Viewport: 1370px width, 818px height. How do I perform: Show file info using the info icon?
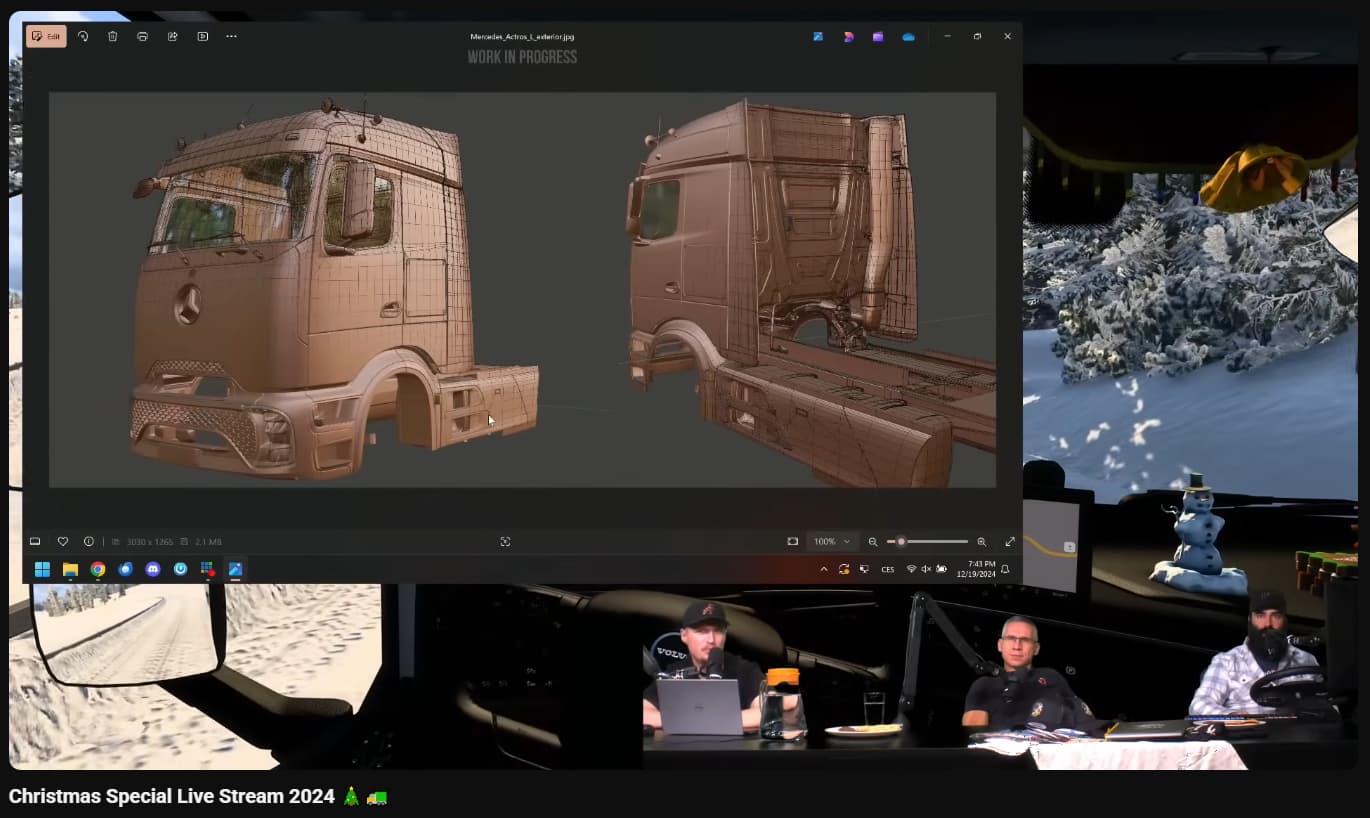pyautogui.click(x=89, y=541)
